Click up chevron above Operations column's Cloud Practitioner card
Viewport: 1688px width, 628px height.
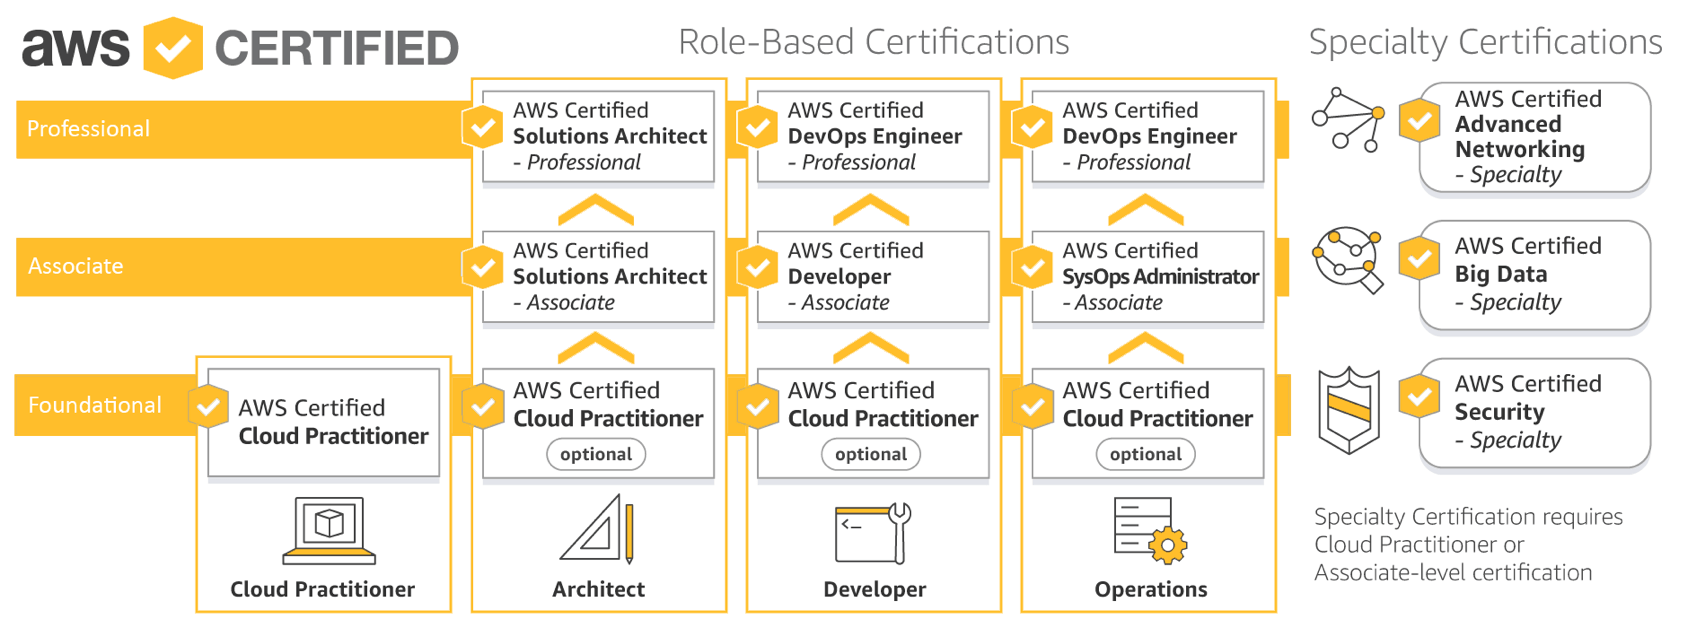click(1146, 348)
